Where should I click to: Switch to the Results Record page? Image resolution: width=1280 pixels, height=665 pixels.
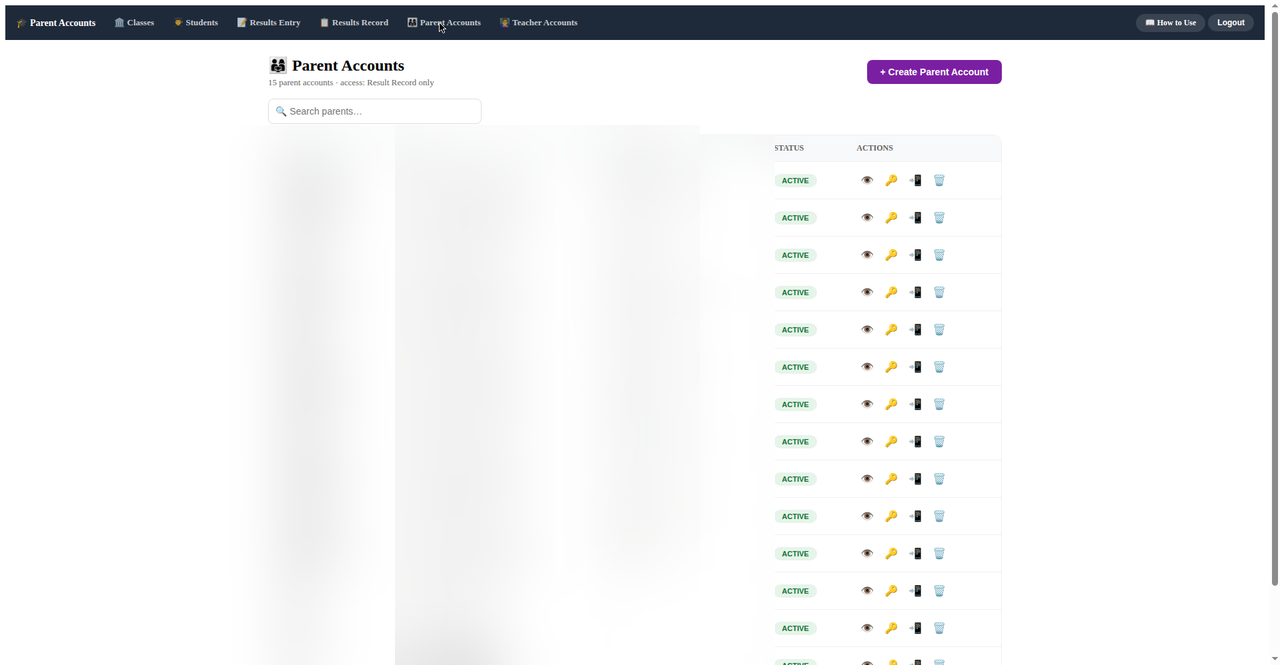tap(354, 22)
